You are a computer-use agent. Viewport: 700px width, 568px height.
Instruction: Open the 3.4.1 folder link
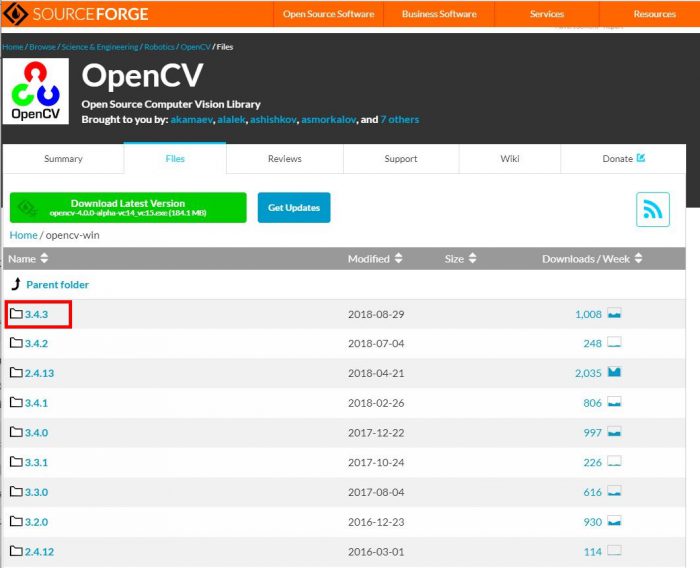pos(36,403)
